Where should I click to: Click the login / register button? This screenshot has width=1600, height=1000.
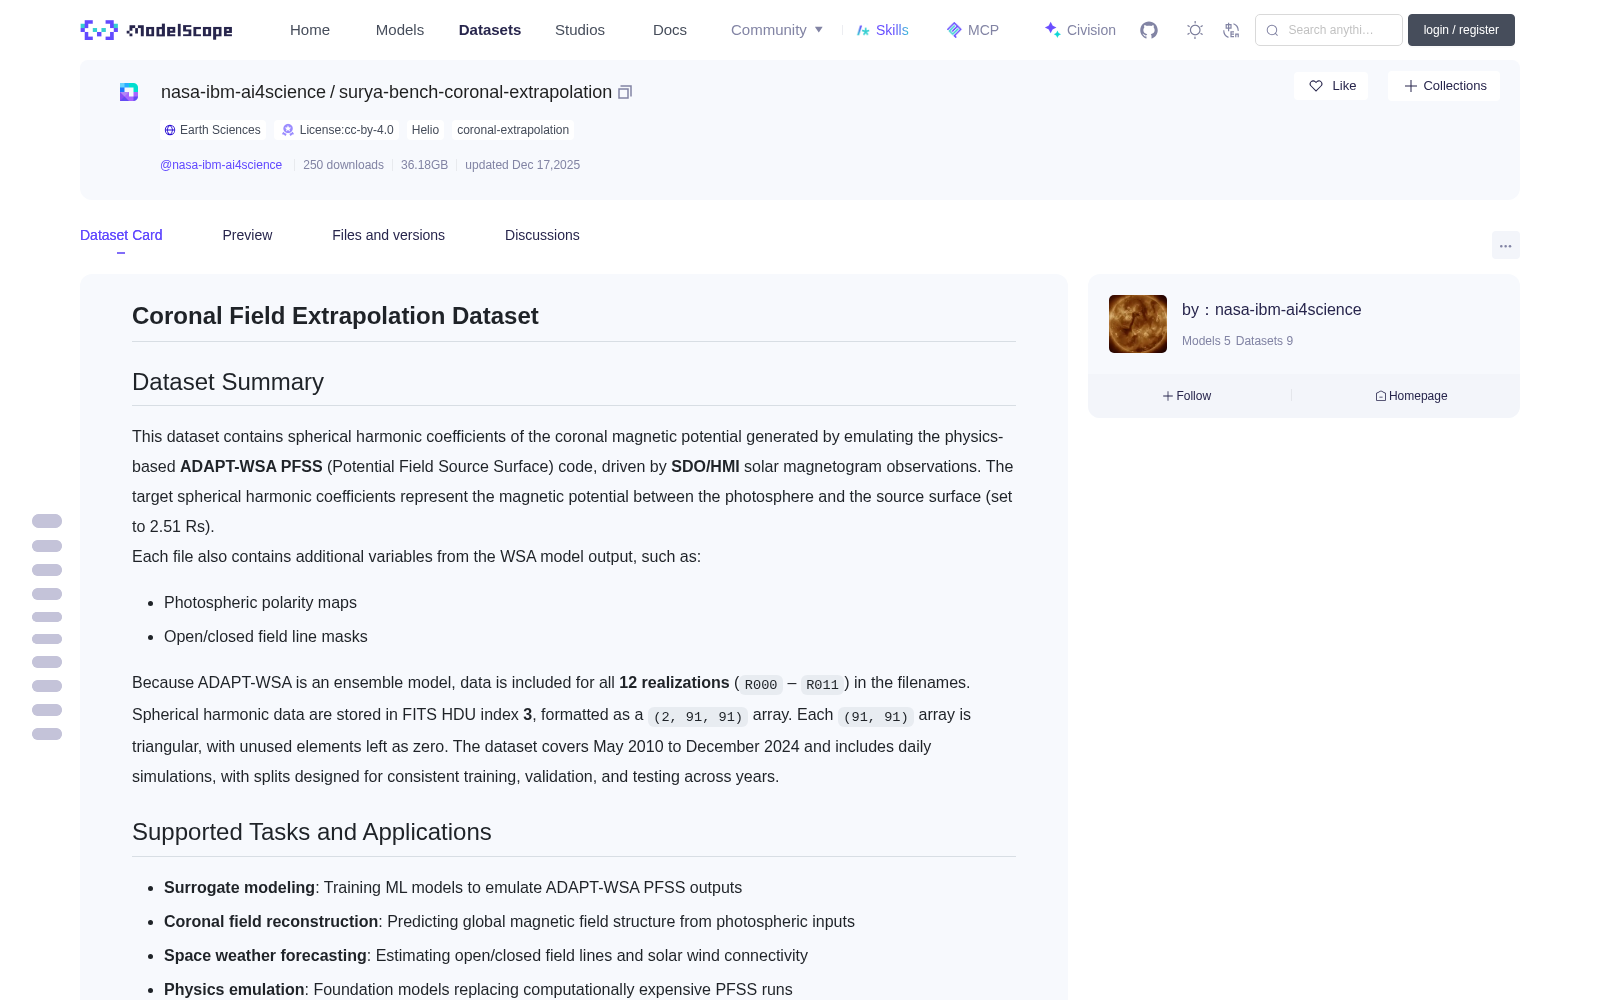(x=1461, y=30)
